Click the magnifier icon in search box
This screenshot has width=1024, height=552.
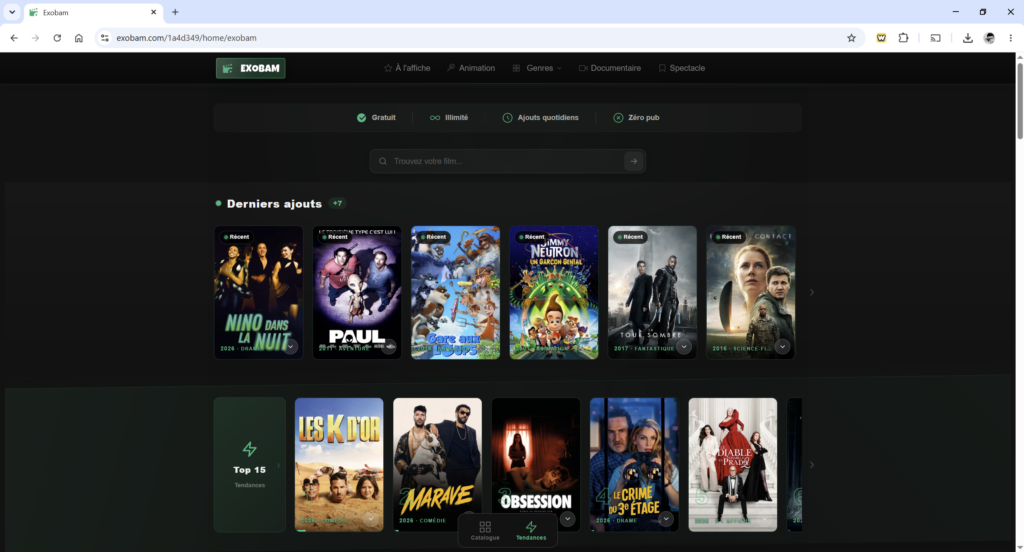point(383,161)
